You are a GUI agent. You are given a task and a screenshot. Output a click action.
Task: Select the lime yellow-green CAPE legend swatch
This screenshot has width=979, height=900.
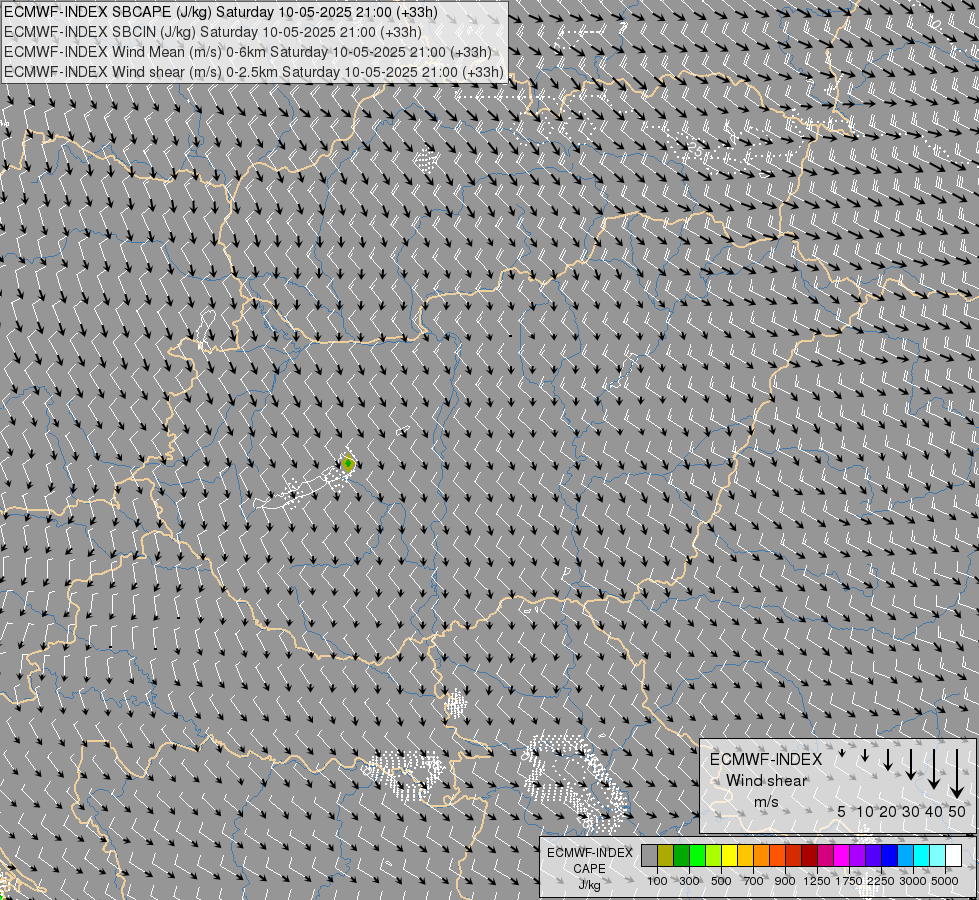[713, 855]
